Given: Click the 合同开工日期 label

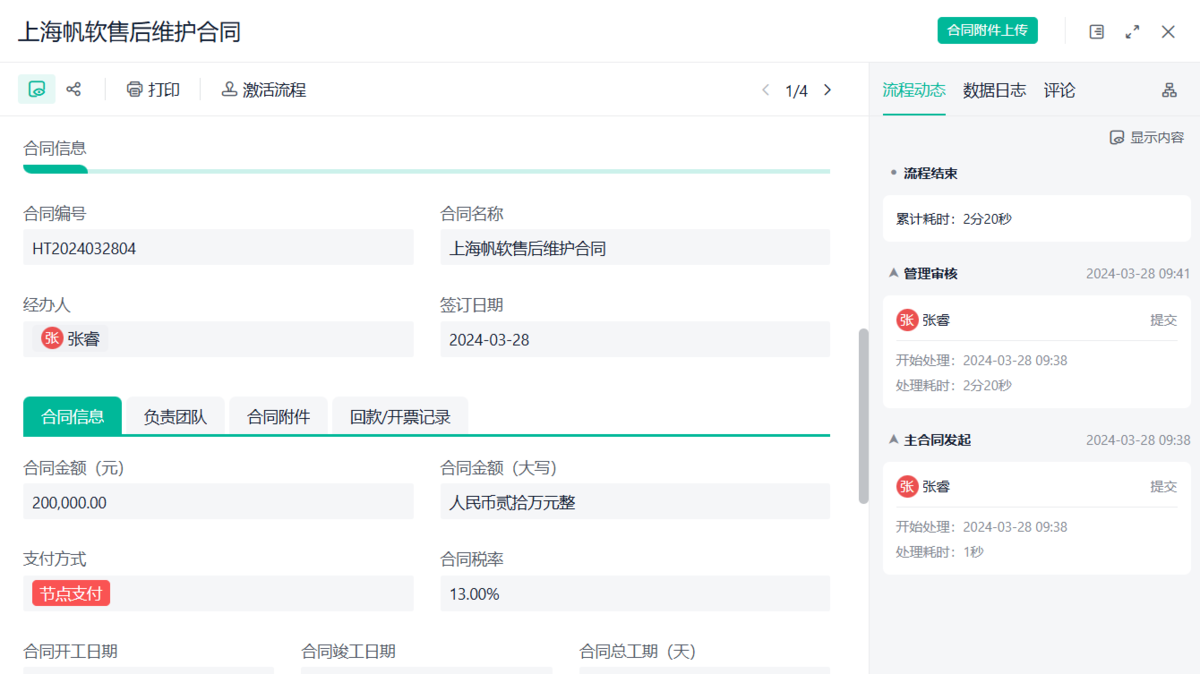Looking at the screenshot, I should 70,651.
